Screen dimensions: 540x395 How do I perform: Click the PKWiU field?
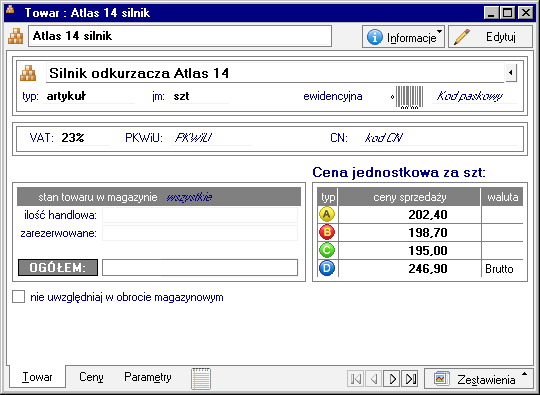[x=211, y=138]
